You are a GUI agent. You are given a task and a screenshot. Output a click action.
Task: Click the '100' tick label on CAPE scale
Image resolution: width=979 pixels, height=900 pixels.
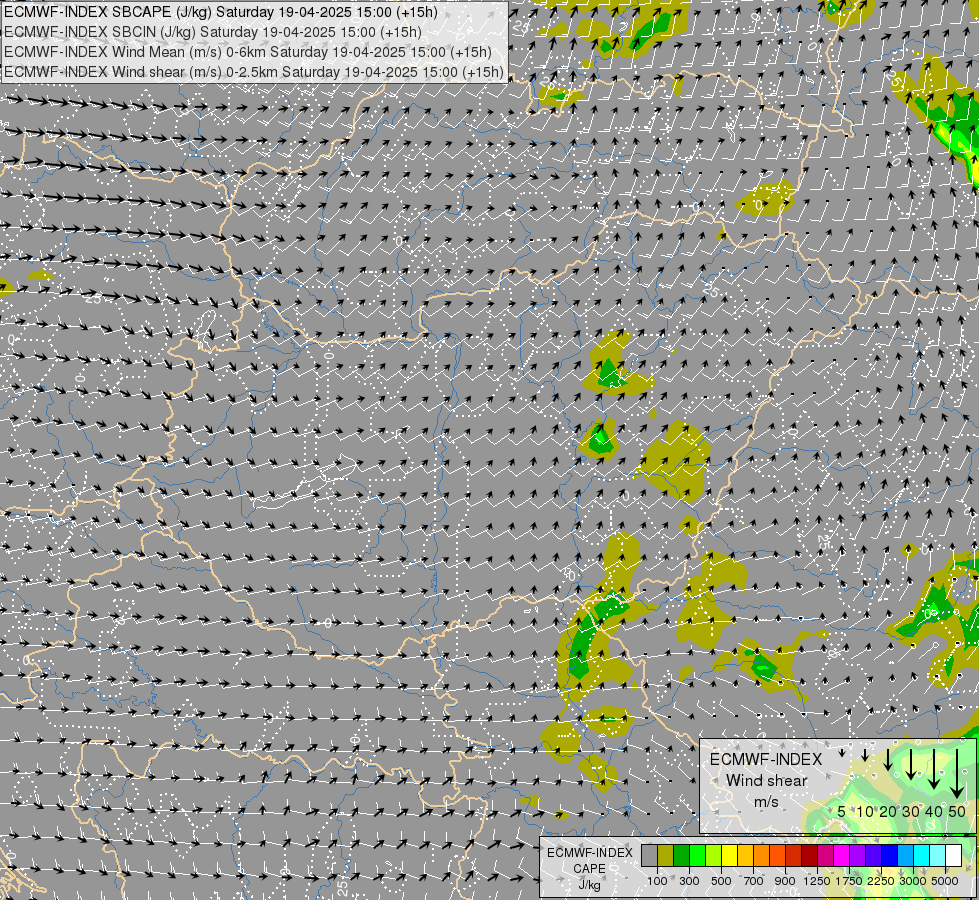657,881
